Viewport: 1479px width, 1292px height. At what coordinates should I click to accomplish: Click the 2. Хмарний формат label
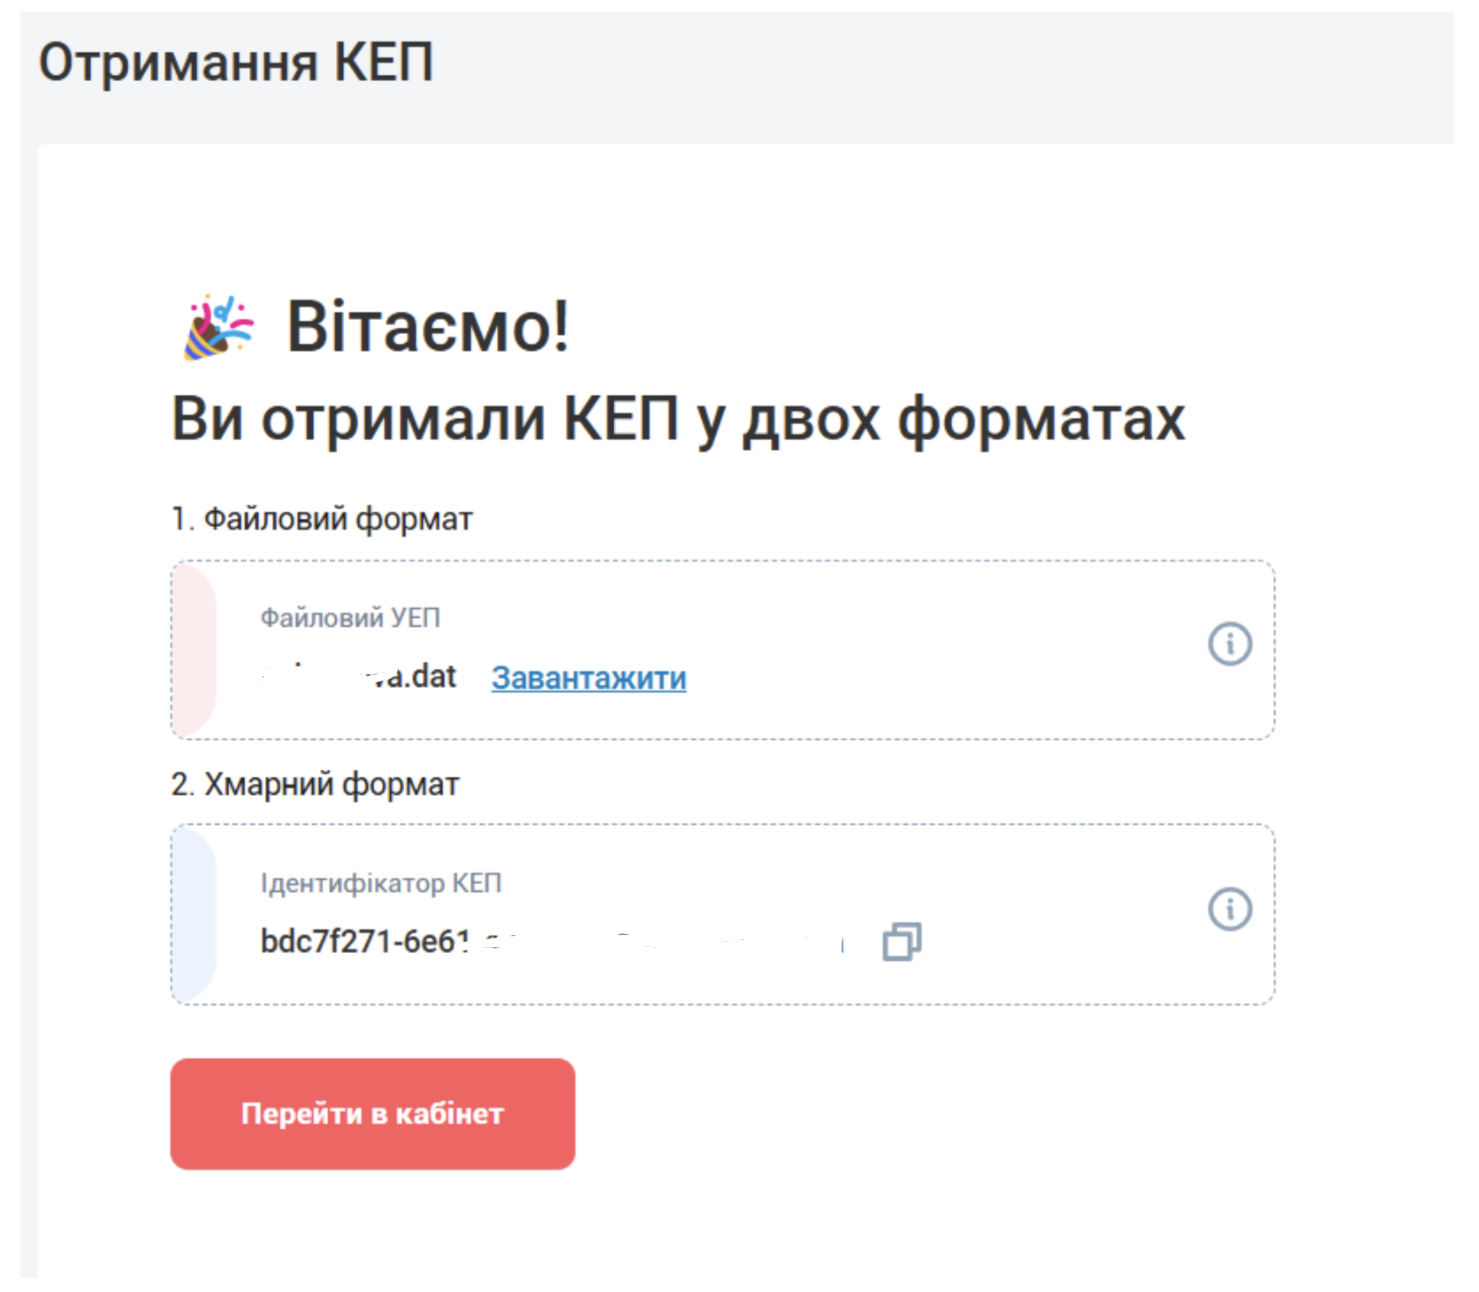click(315, 784)
